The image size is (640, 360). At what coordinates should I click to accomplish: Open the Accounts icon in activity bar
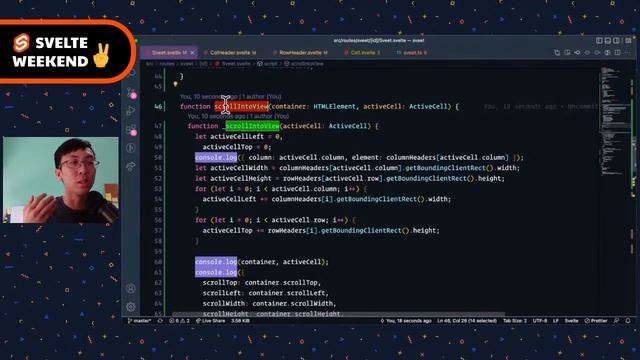click(131, 289)
